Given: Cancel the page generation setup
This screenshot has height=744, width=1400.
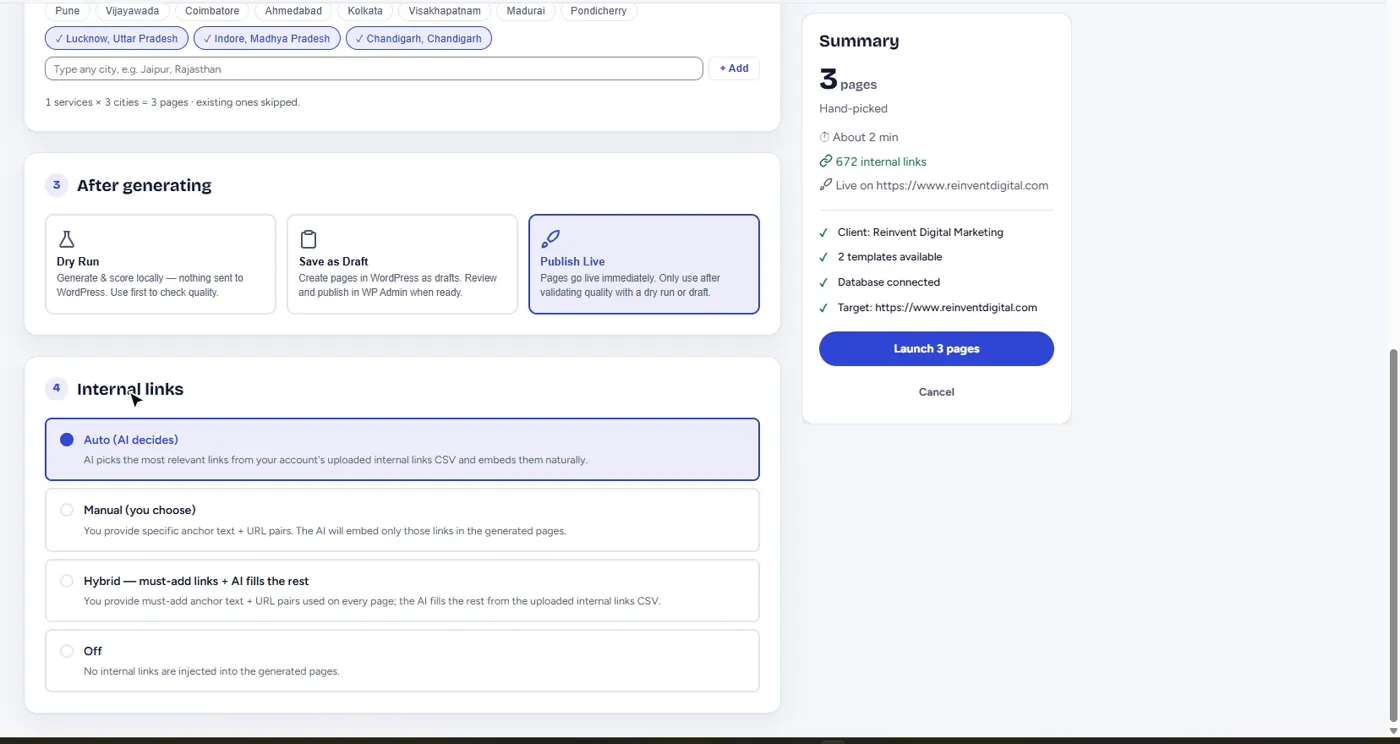Looking at the screenshot, I should pos(936,392).
